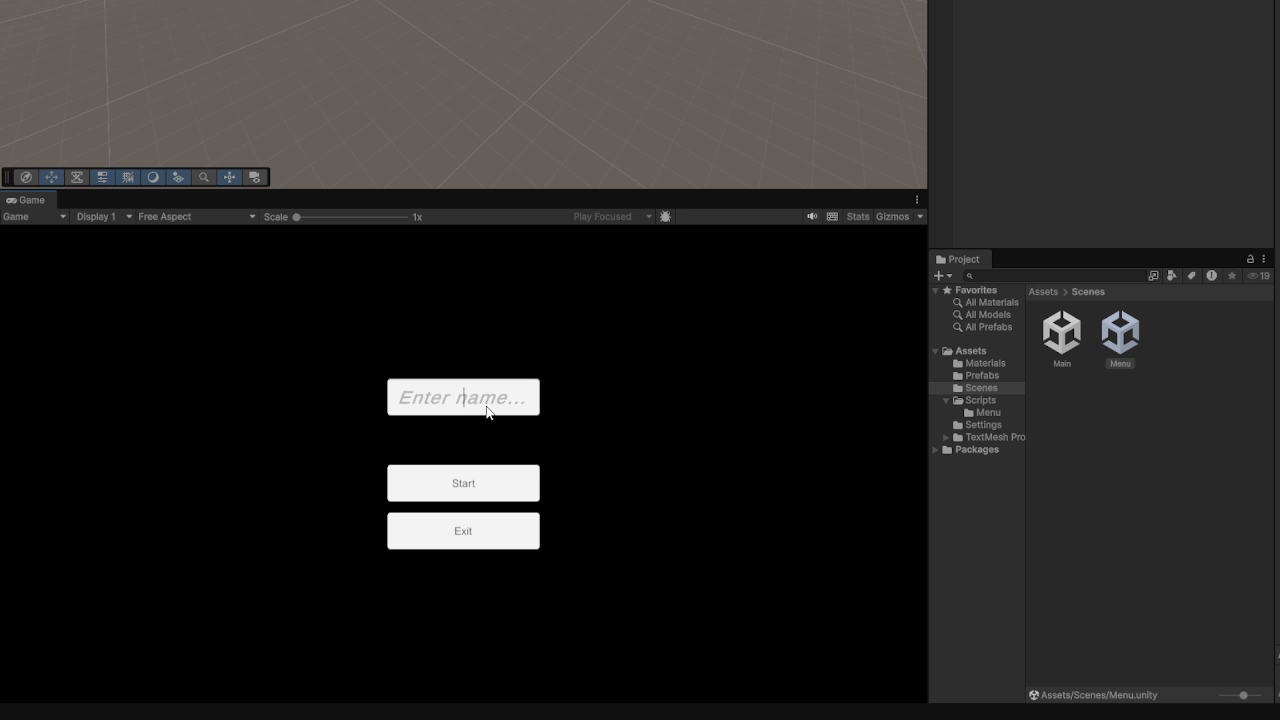
Task: Click the star favorite search icon
Action: (1232, 276)
